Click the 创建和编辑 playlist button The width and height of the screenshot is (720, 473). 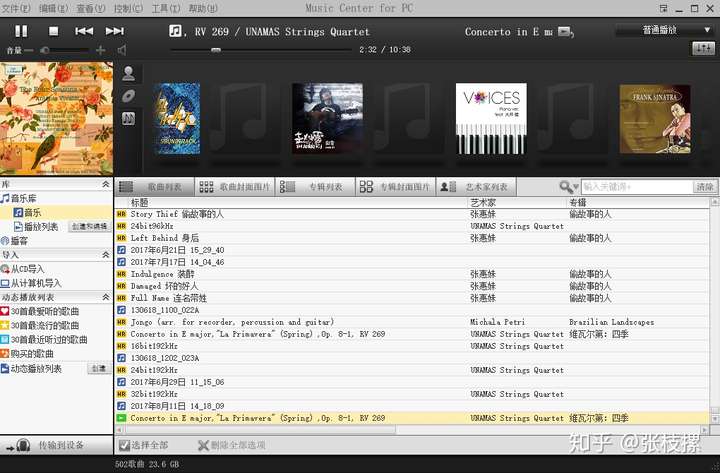pyautogui.click(x=90, y=226)
